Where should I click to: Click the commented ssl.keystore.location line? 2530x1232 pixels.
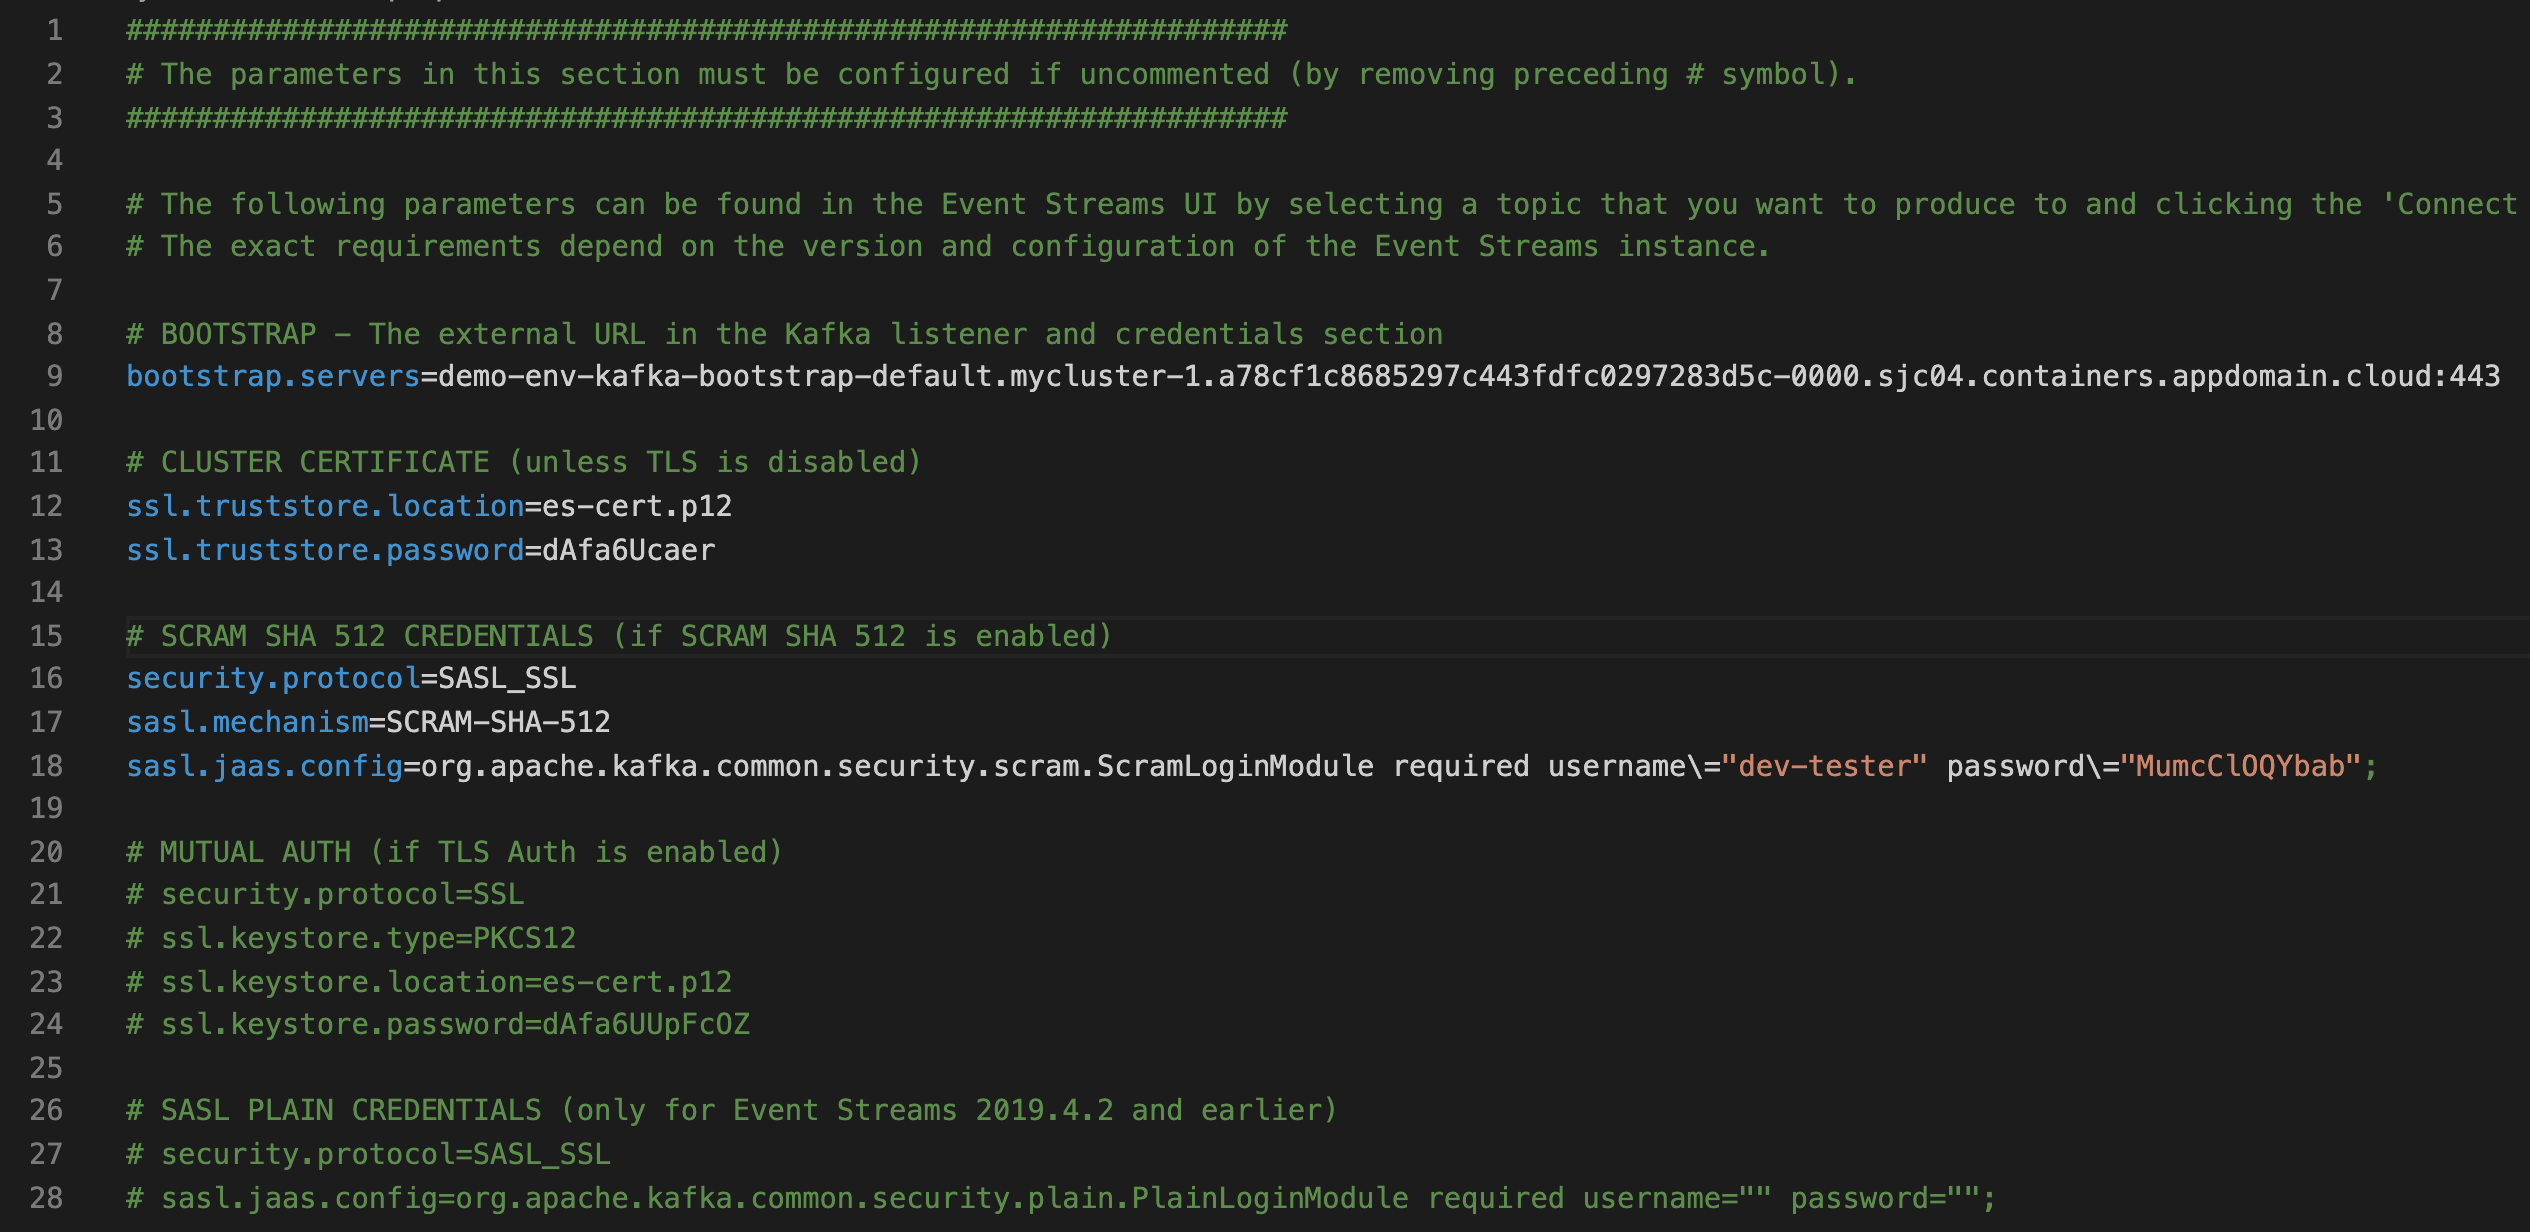[x=429, y=983]
